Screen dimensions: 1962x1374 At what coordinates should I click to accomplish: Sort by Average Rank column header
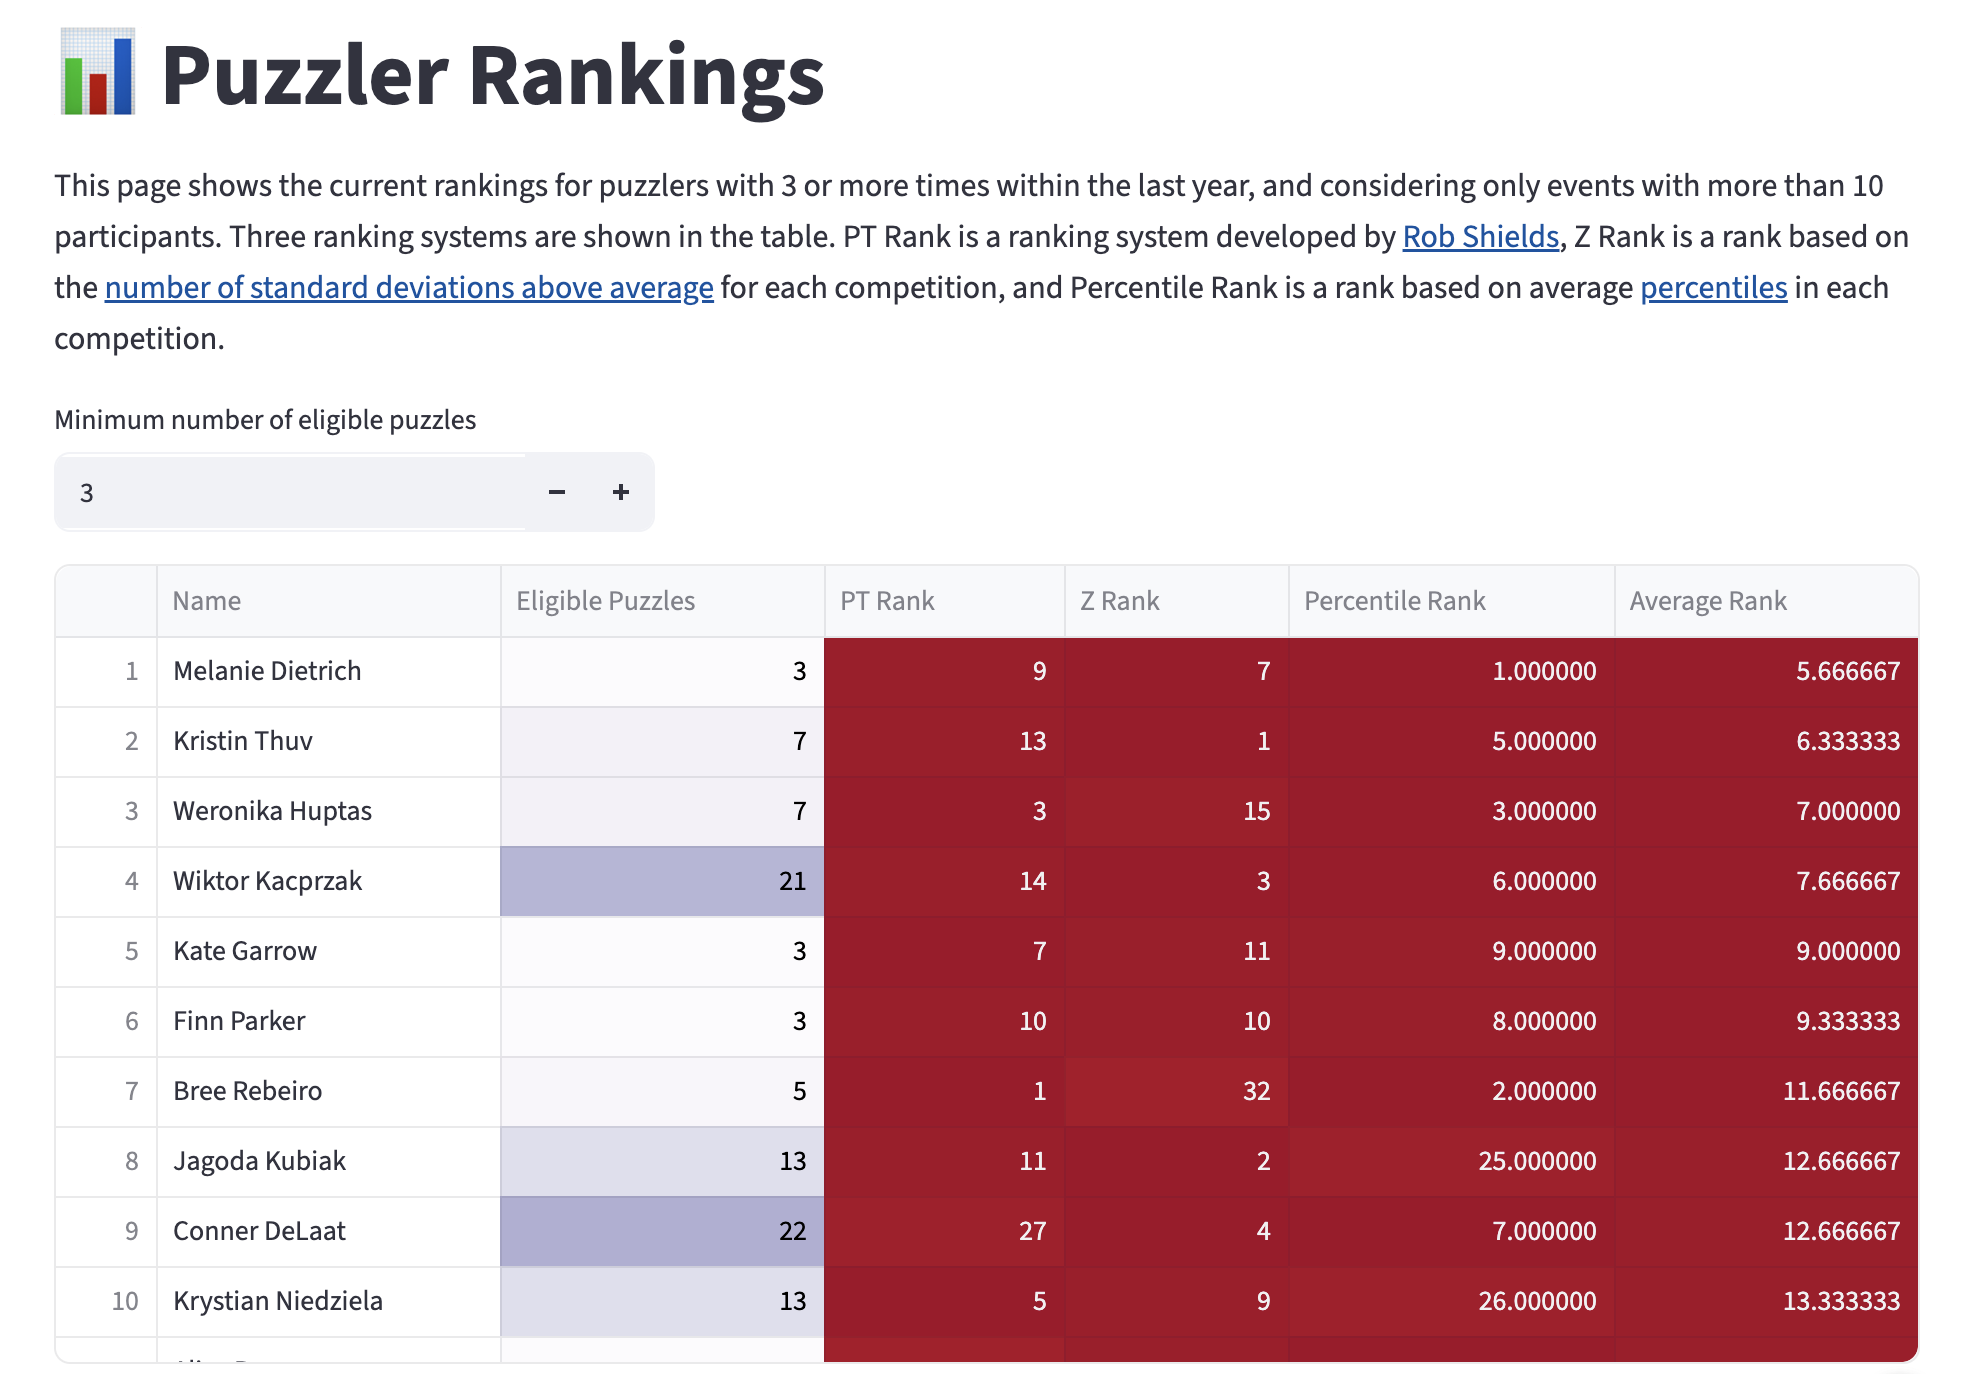(x=1766, y=601)
